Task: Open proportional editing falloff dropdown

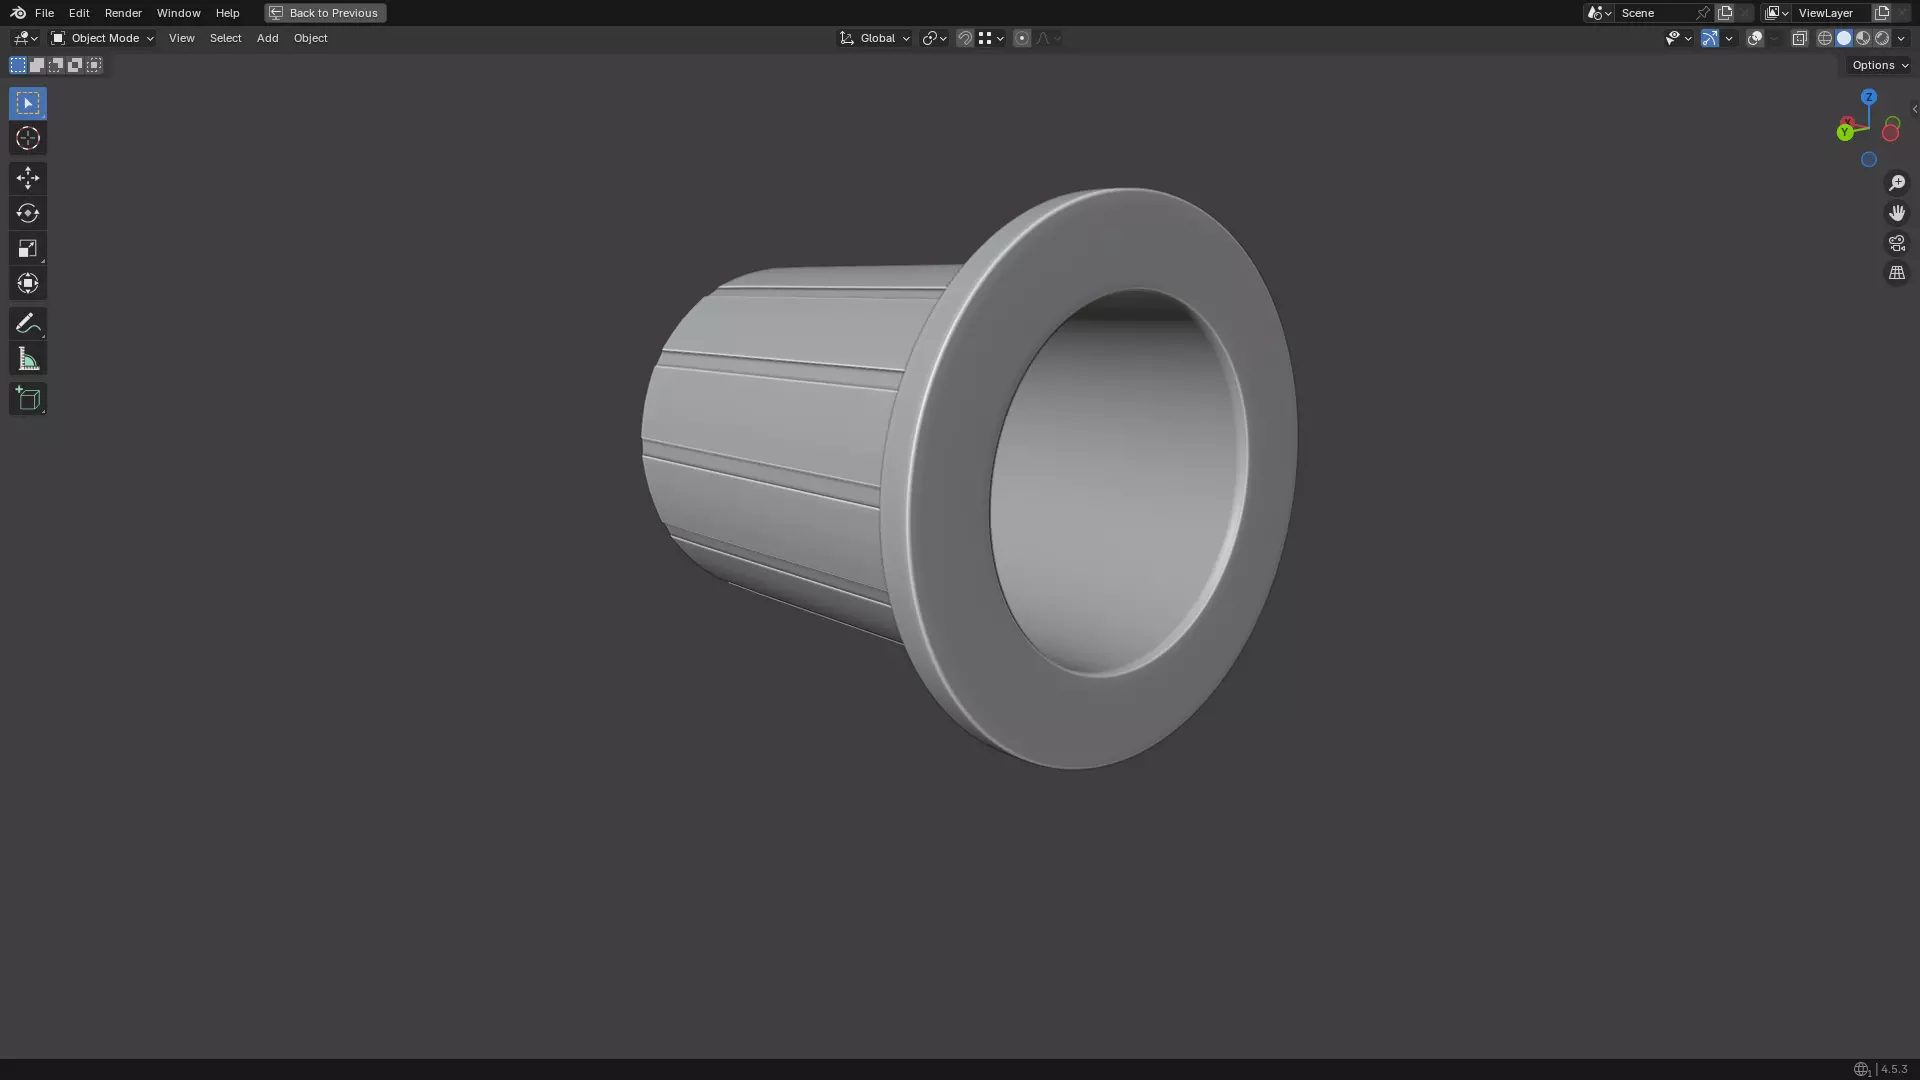Action: click(x=1048, y=38)
